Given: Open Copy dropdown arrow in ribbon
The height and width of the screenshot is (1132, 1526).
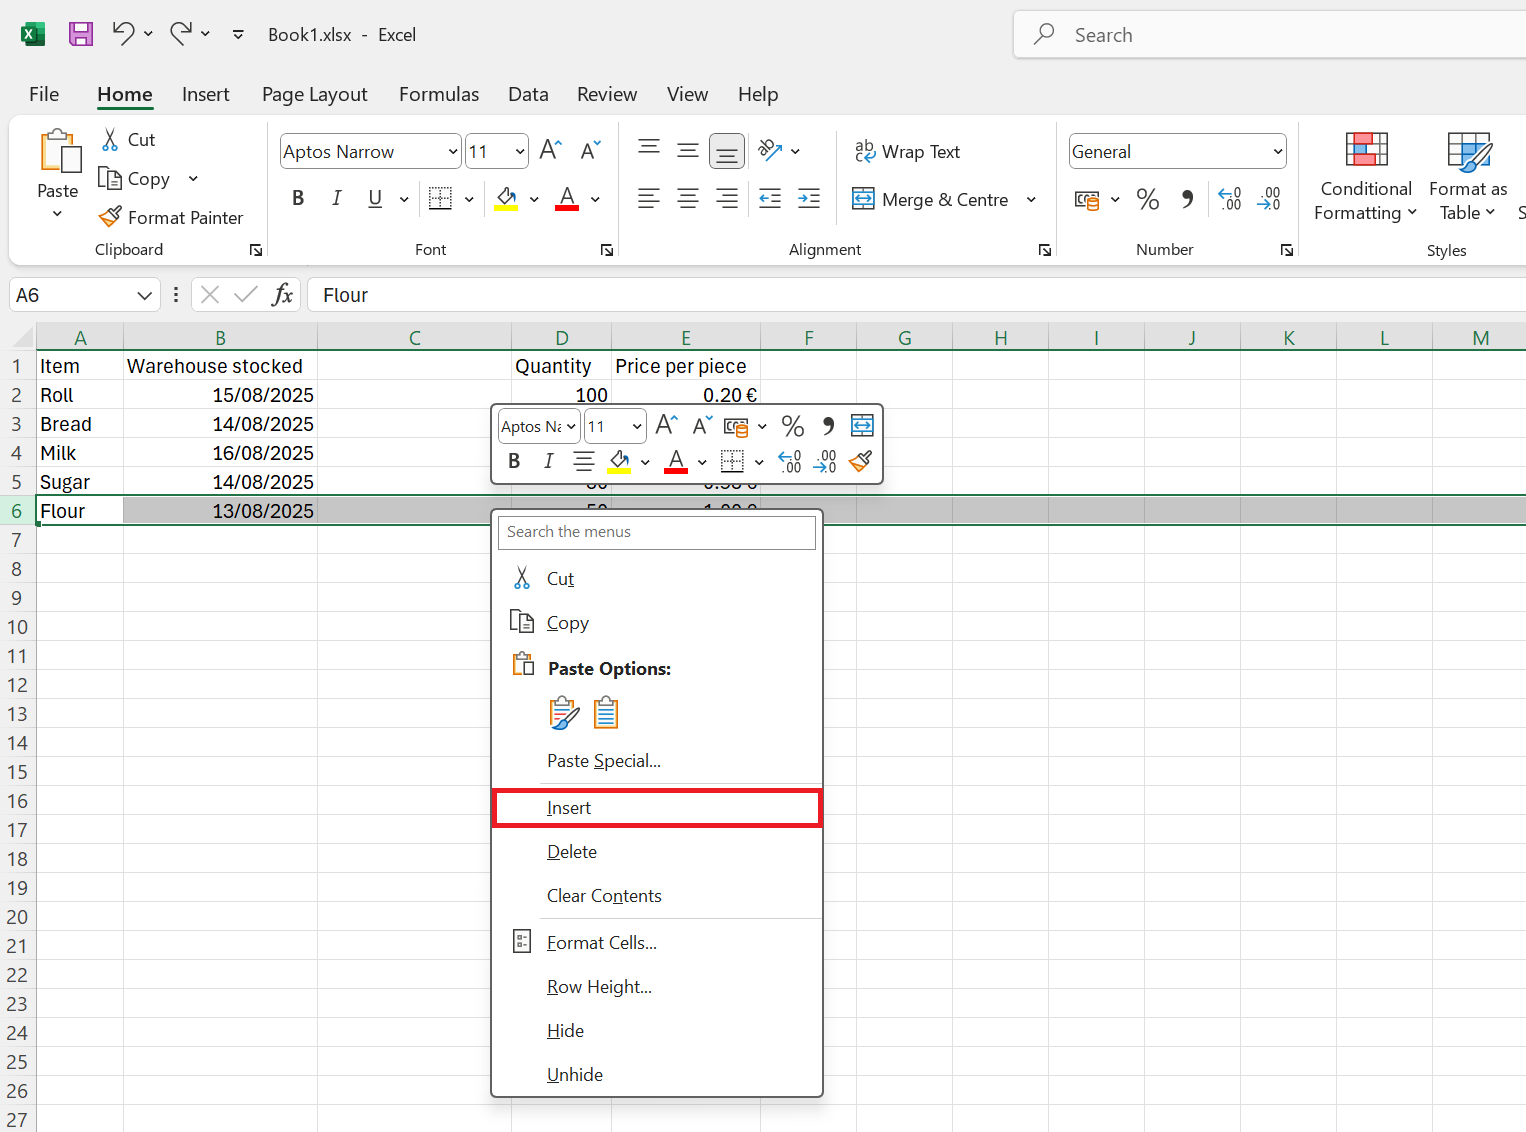Looking at the screenshot, I should pos(193,179).
